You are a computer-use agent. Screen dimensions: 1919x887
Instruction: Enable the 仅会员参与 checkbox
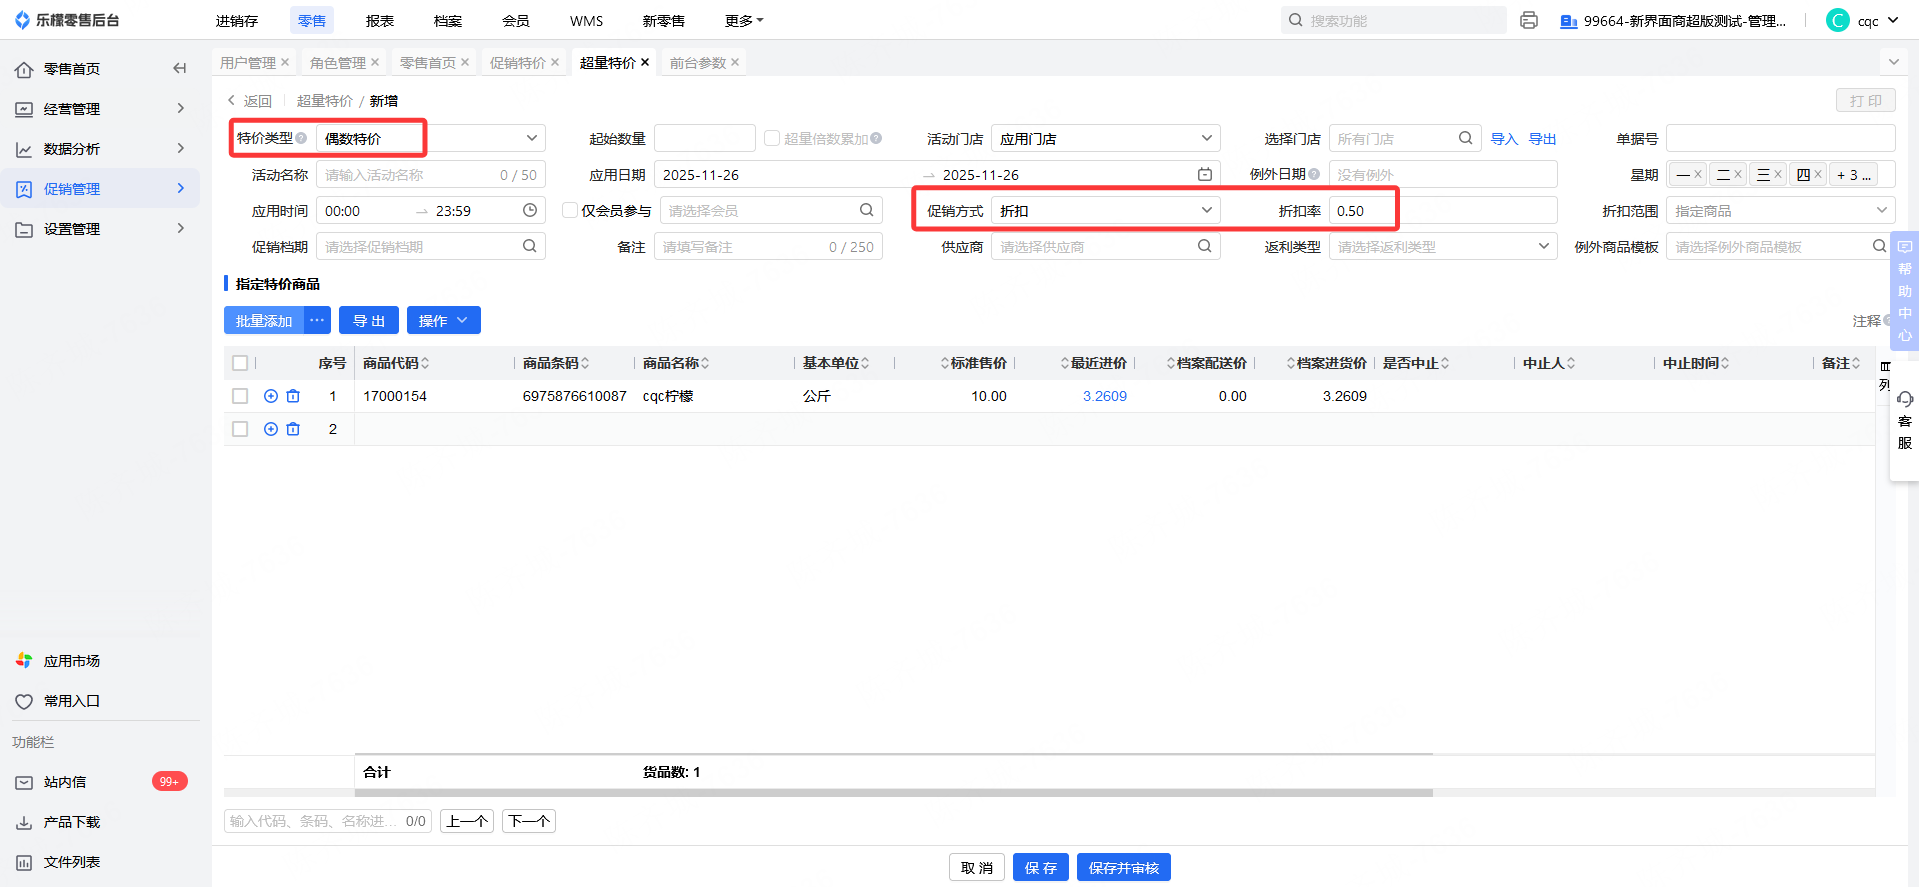[x=570, y=210]
